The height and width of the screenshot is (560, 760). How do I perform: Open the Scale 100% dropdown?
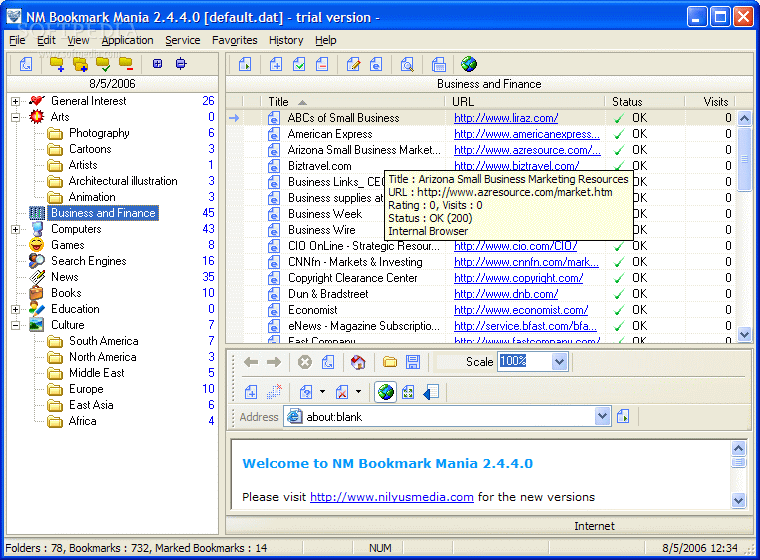(559, 362)
